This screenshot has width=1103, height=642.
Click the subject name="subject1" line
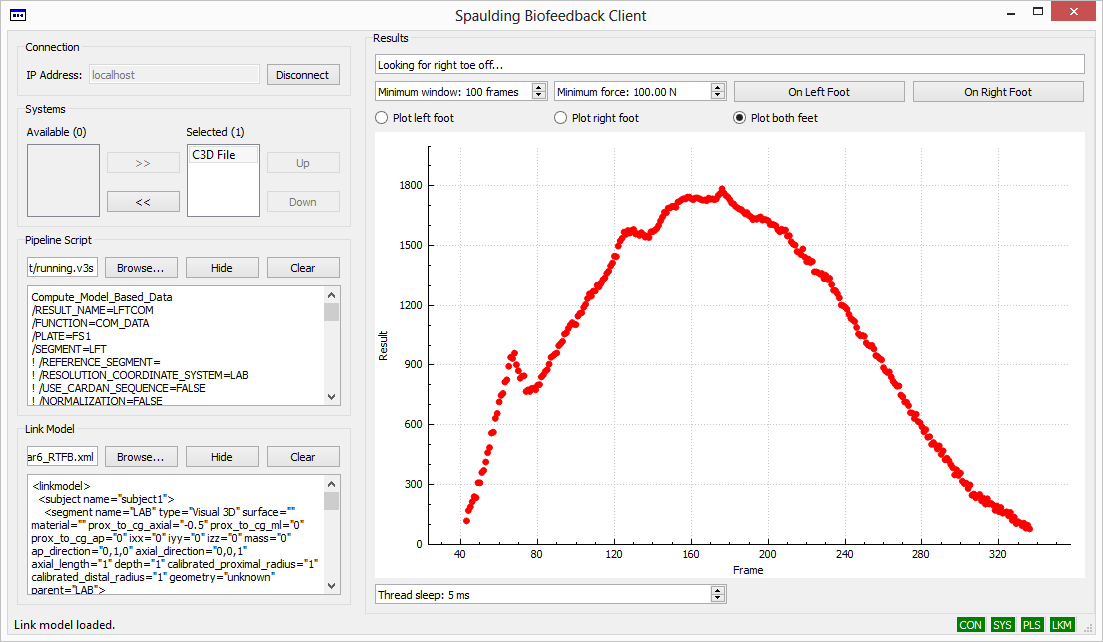click(x=106, y=499)
